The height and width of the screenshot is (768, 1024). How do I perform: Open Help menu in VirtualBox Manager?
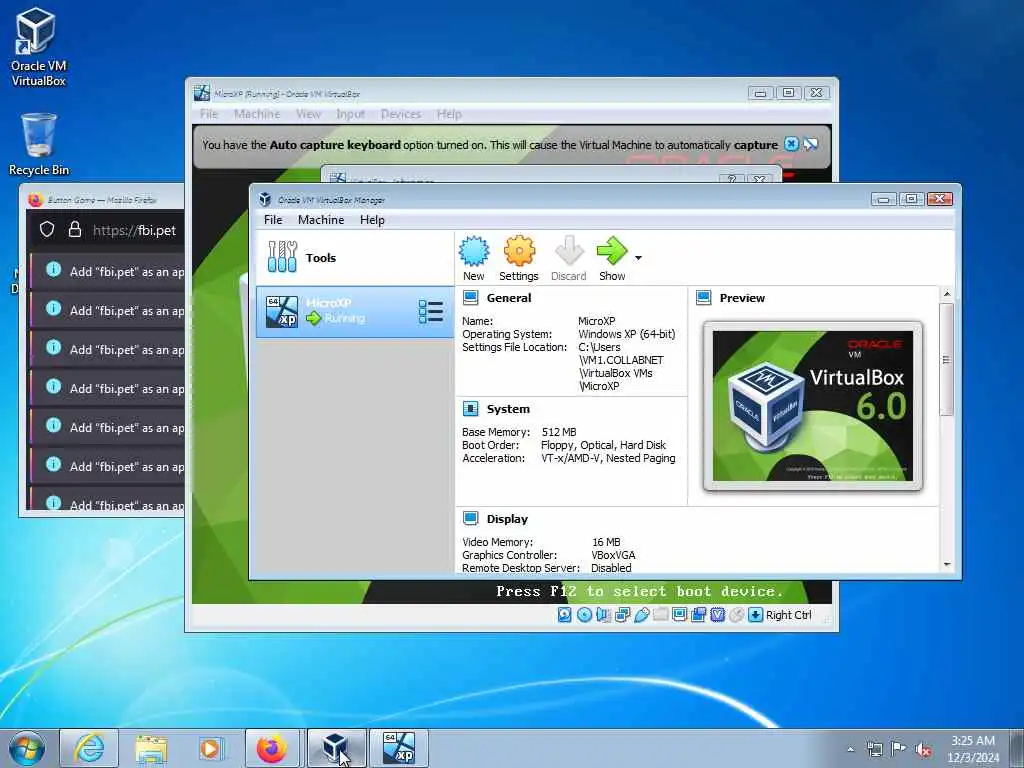coord(372,220)
